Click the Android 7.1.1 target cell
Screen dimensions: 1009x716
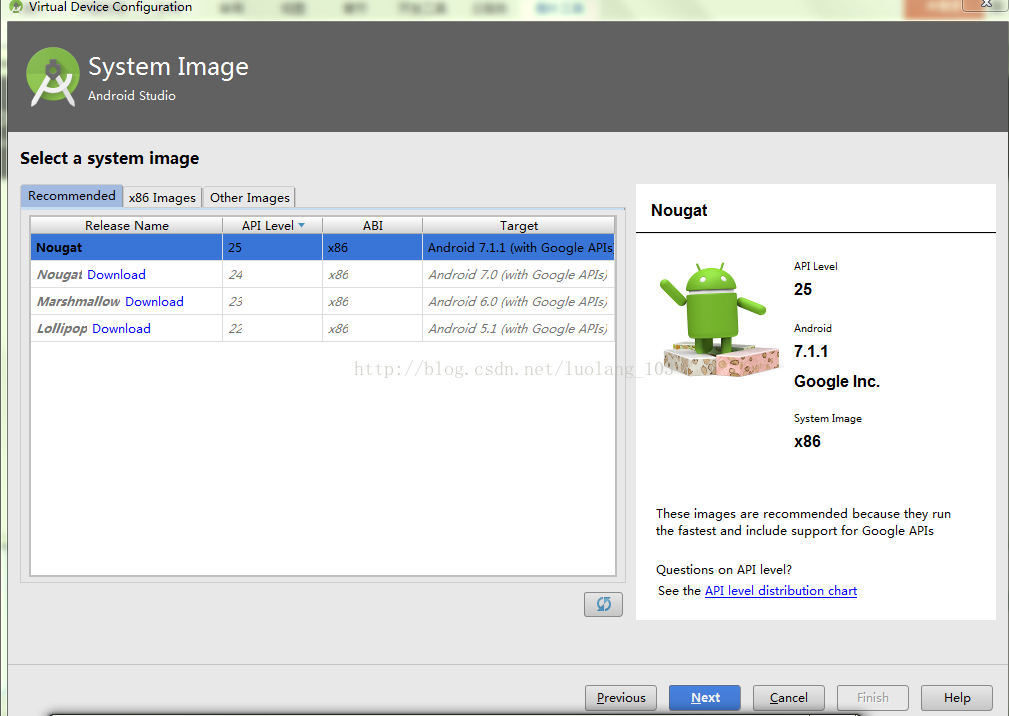[x=519, y=248]
